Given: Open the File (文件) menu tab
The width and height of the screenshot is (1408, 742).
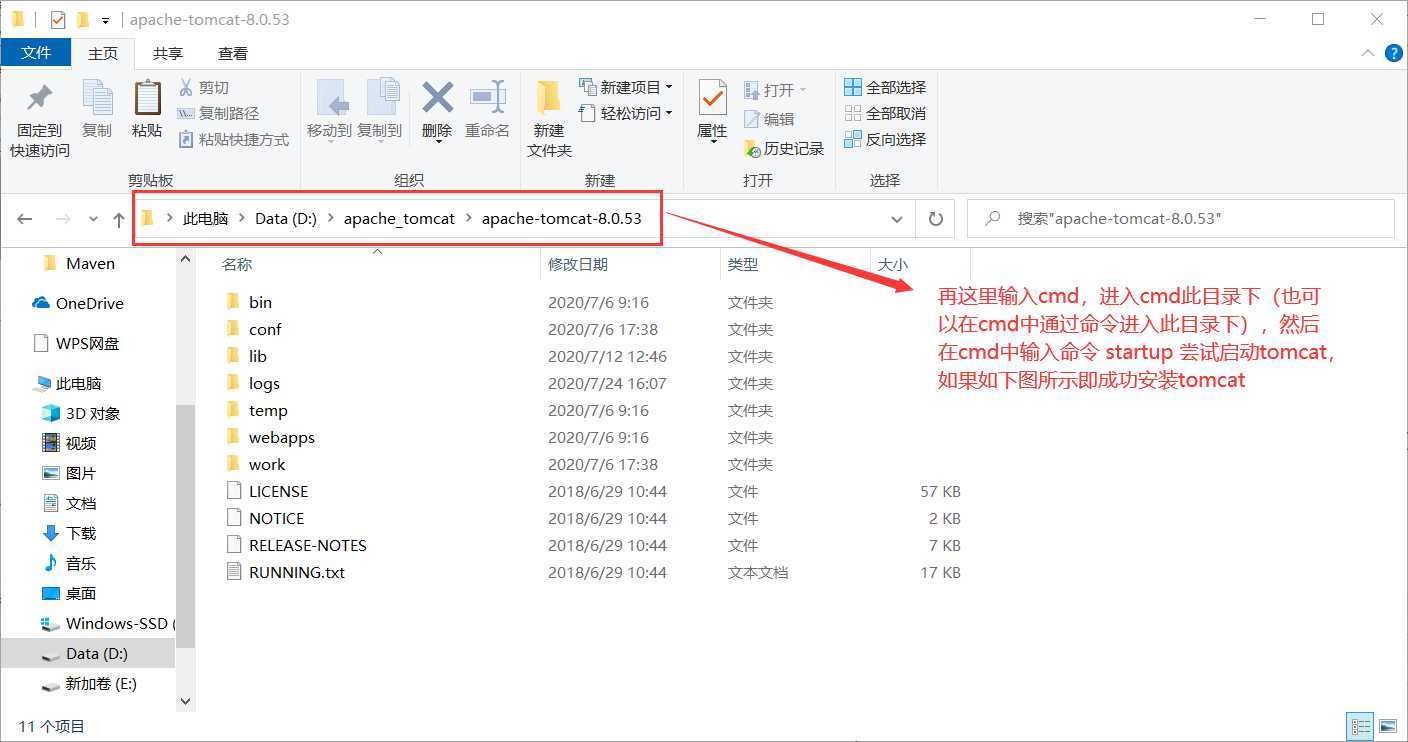Looking at the screenshot, I should tap(36, 53).
